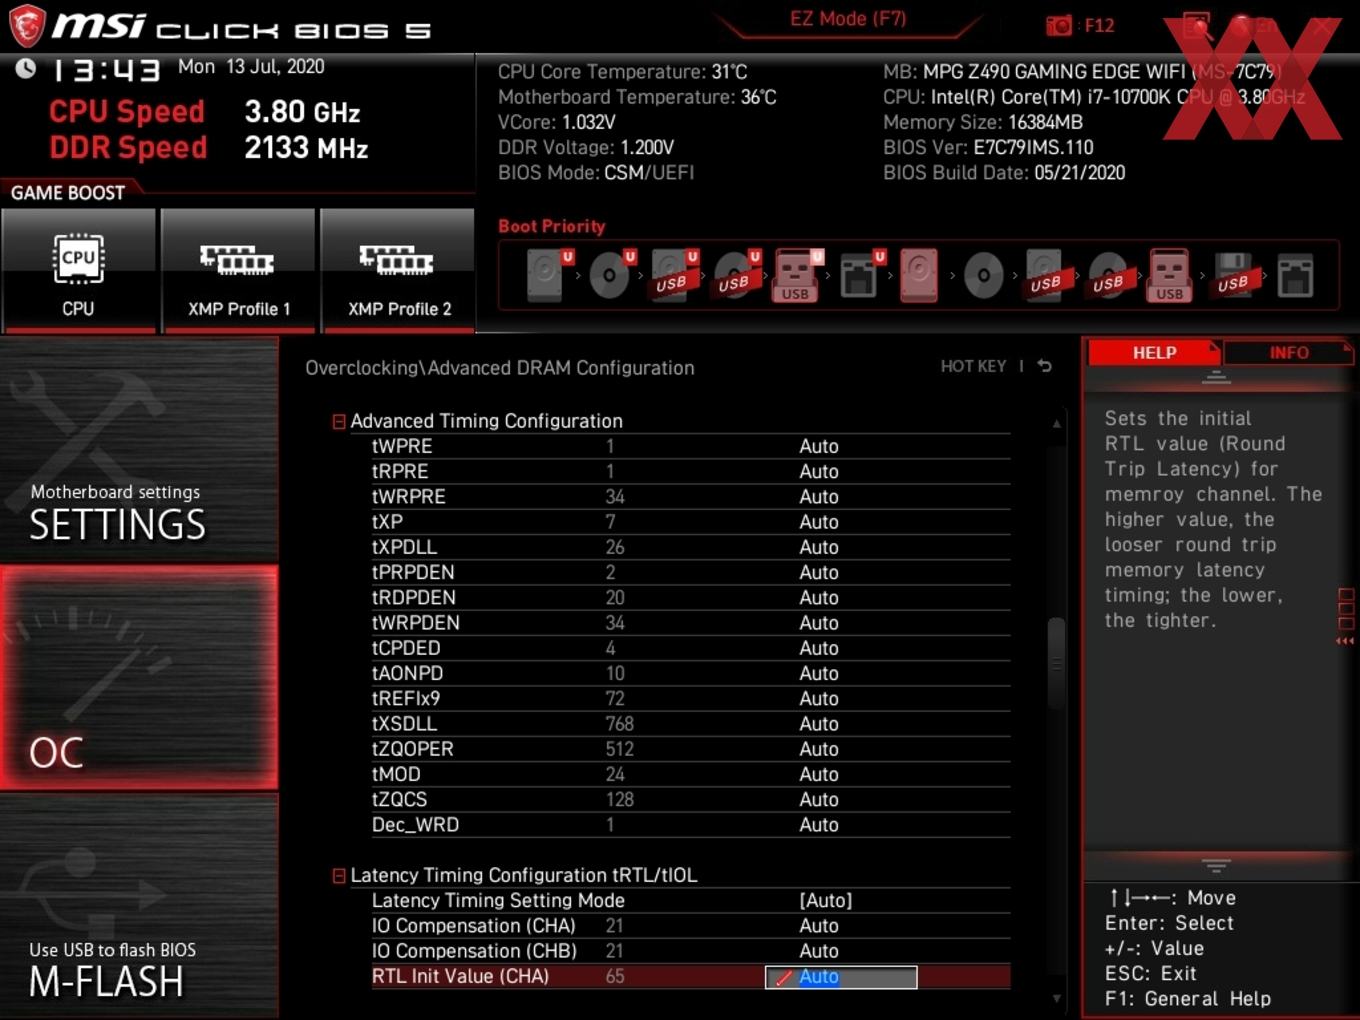Viewport: 1360px width, 1020px height.
Task: Click the HOT KEY label
Action: click(x=973, y=366)
